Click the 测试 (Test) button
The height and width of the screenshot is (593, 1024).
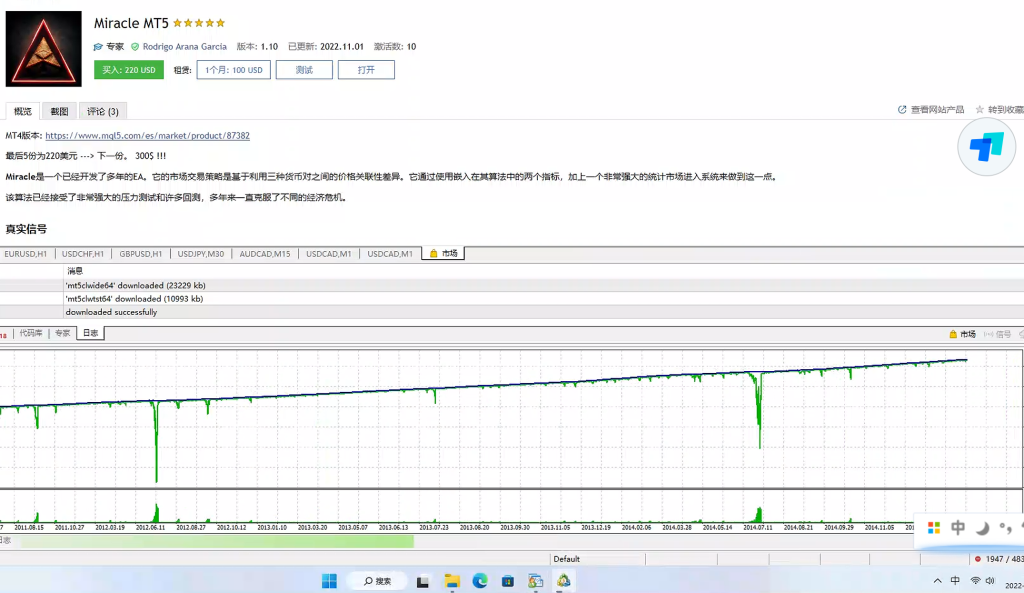(x=304, y=70)
